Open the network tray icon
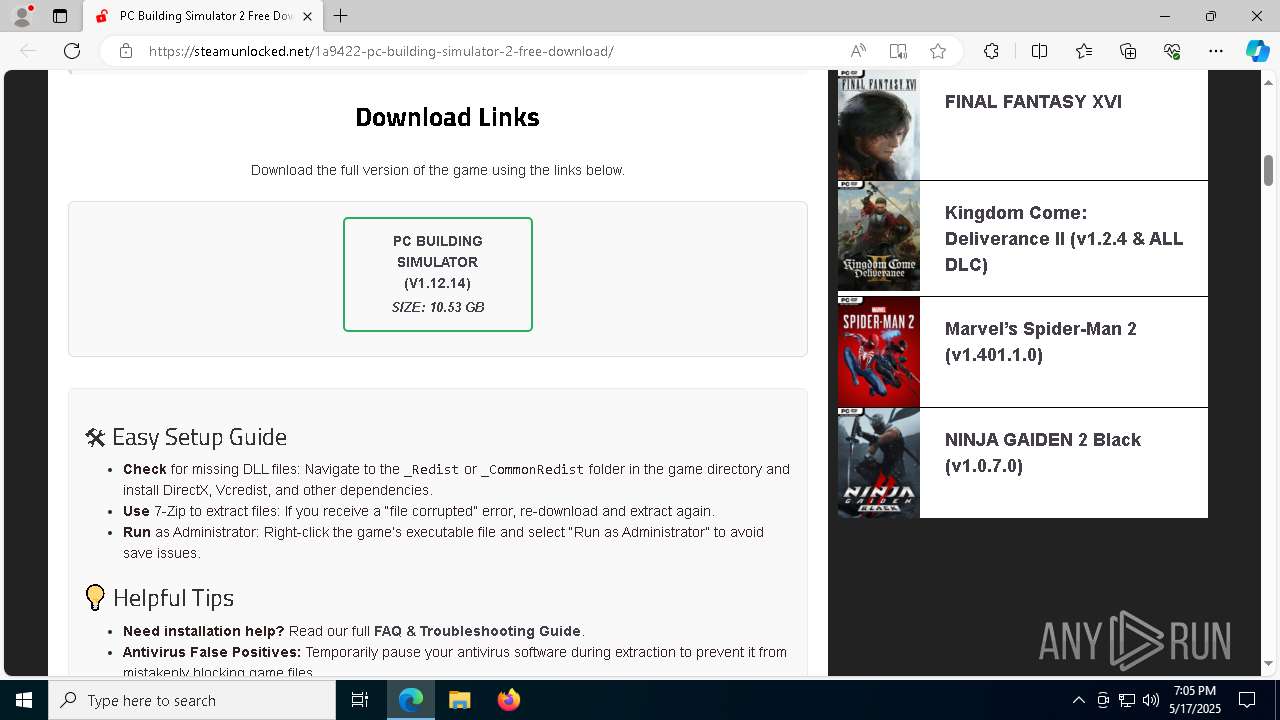1280x720 pixels. [x=1126, y=700]
